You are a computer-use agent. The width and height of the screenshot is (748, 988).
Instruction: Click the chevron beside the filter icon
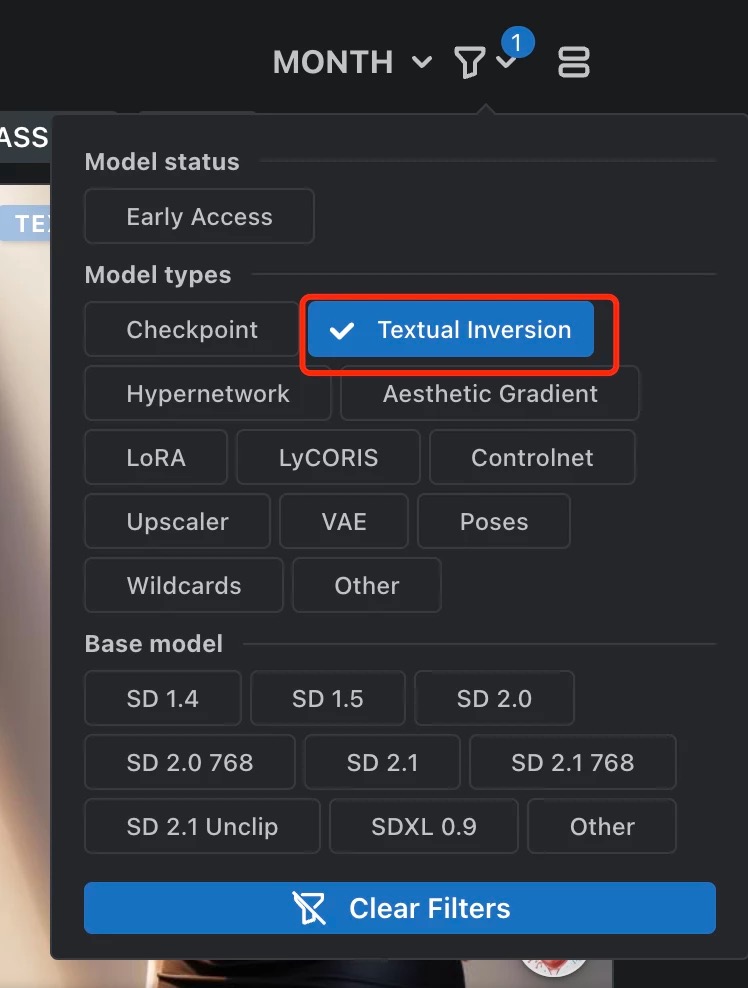(506, 63)
